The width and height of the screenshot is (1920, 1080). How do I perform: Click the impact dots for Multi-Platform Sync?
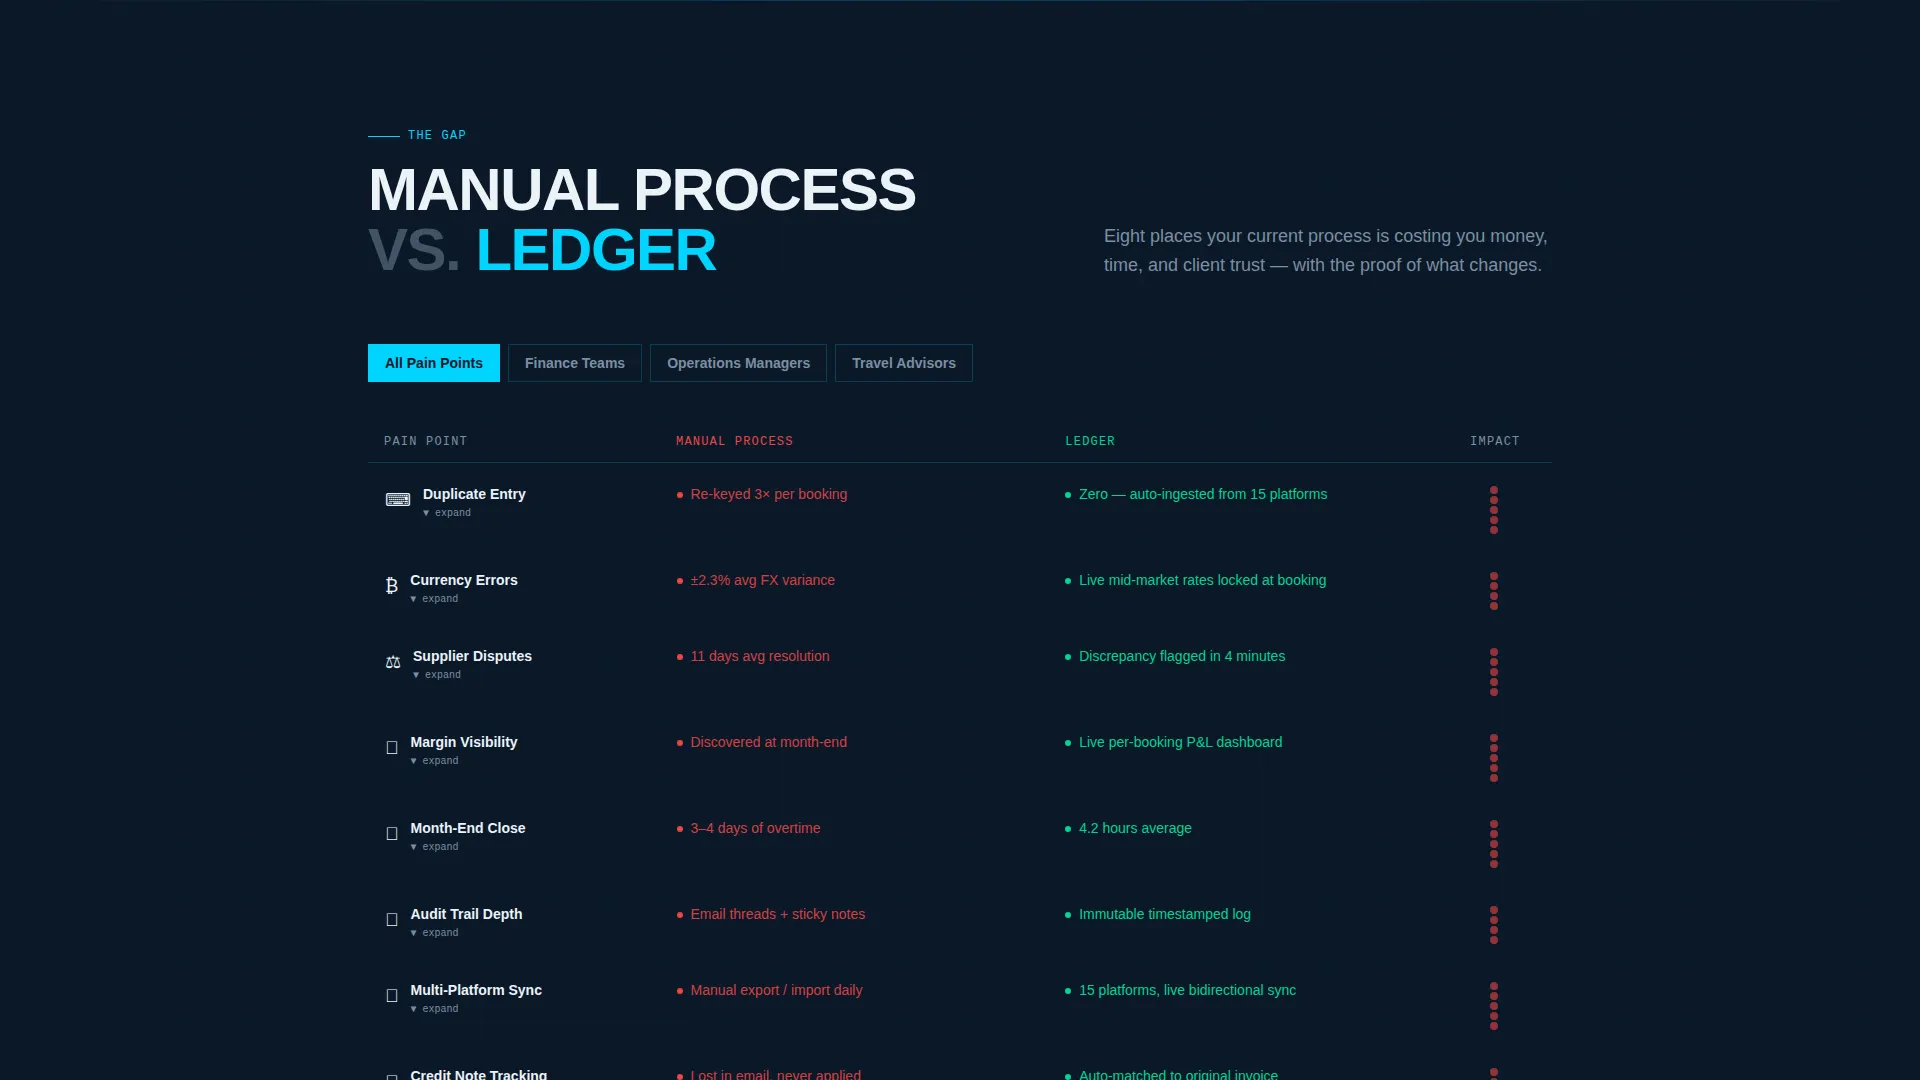pyautogui.click(x=1494, y=1006)
